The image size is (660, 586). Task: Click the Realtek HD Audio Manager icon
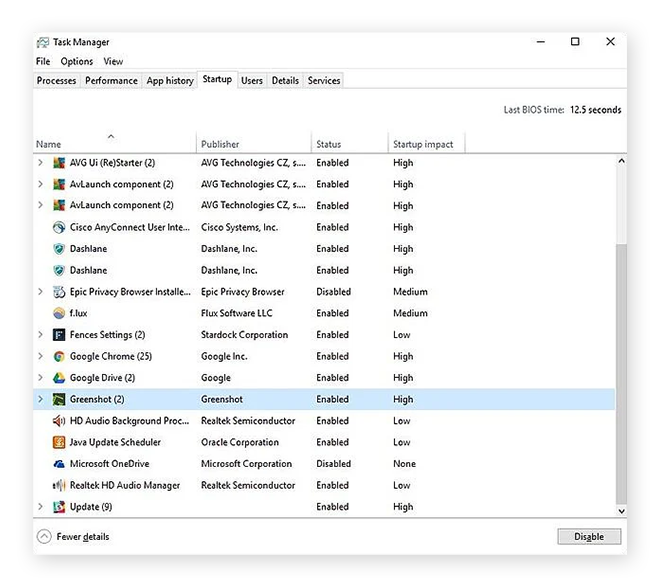(59, 485)
